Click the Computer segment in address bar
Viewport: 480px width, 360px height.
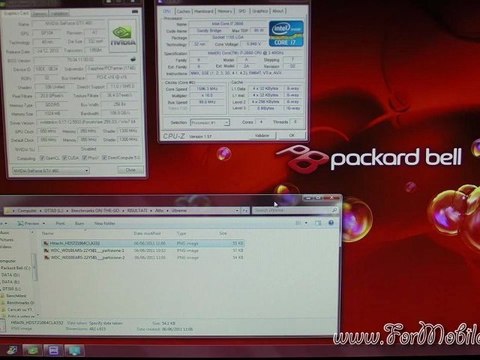[x=27, y=211]
